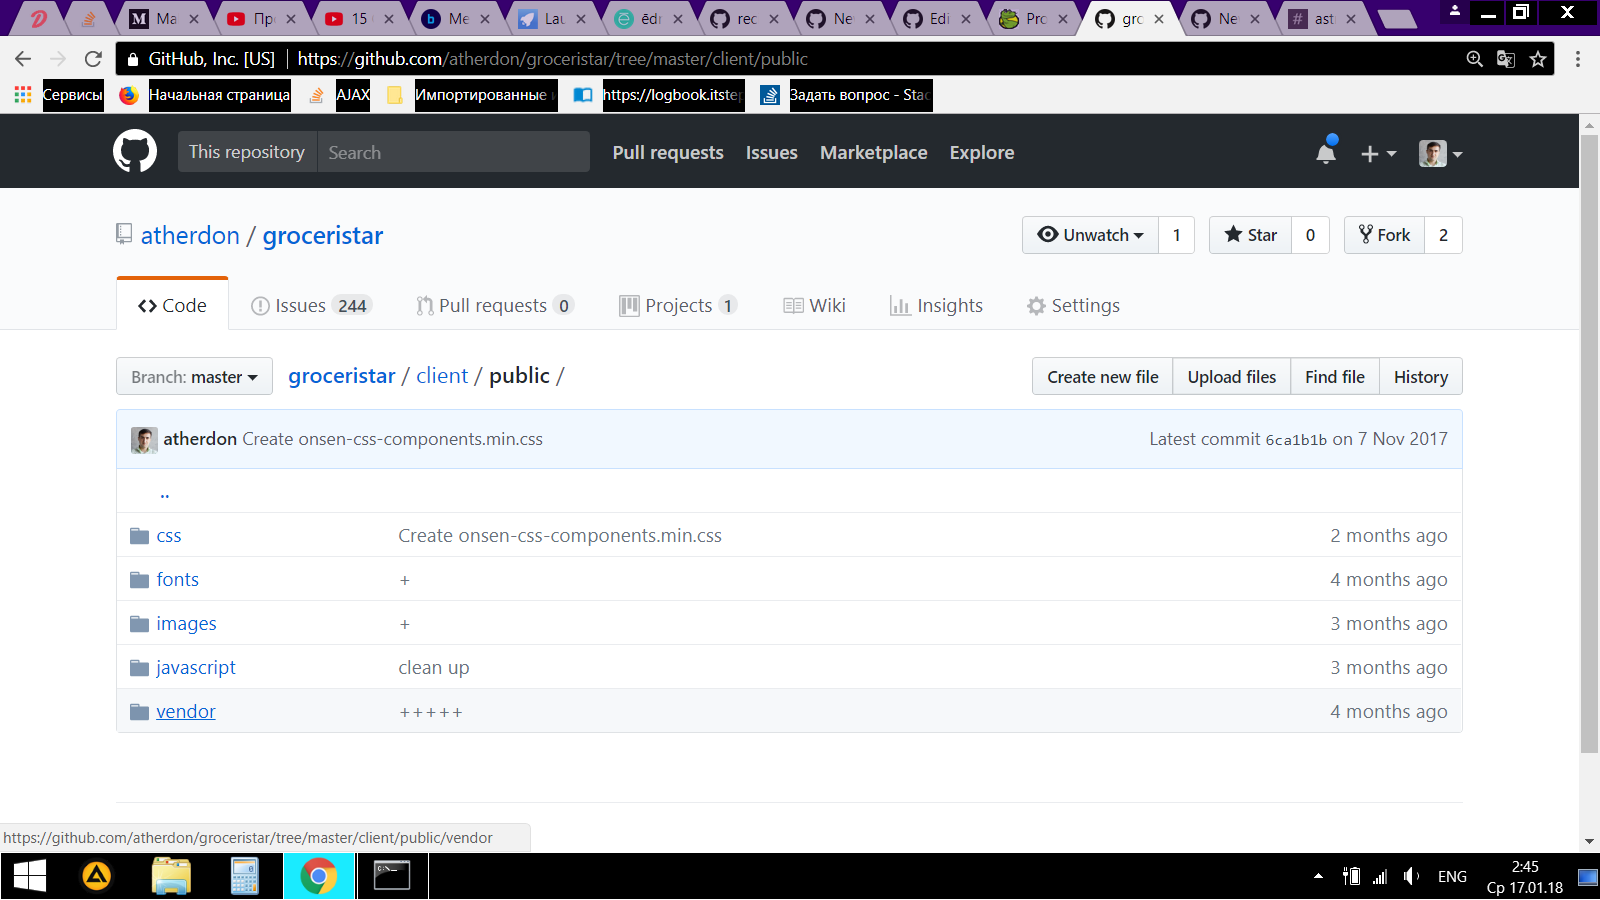Open the Начальная страница Firefox bookmark
Viewport: 1600px width, 900px height.
point(205,95)
